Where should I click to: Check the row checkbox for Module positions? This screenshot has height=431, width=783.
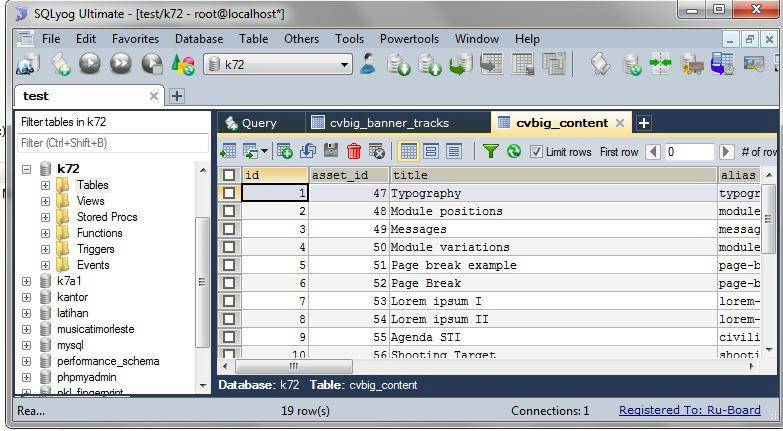click(x=229, y=211)
